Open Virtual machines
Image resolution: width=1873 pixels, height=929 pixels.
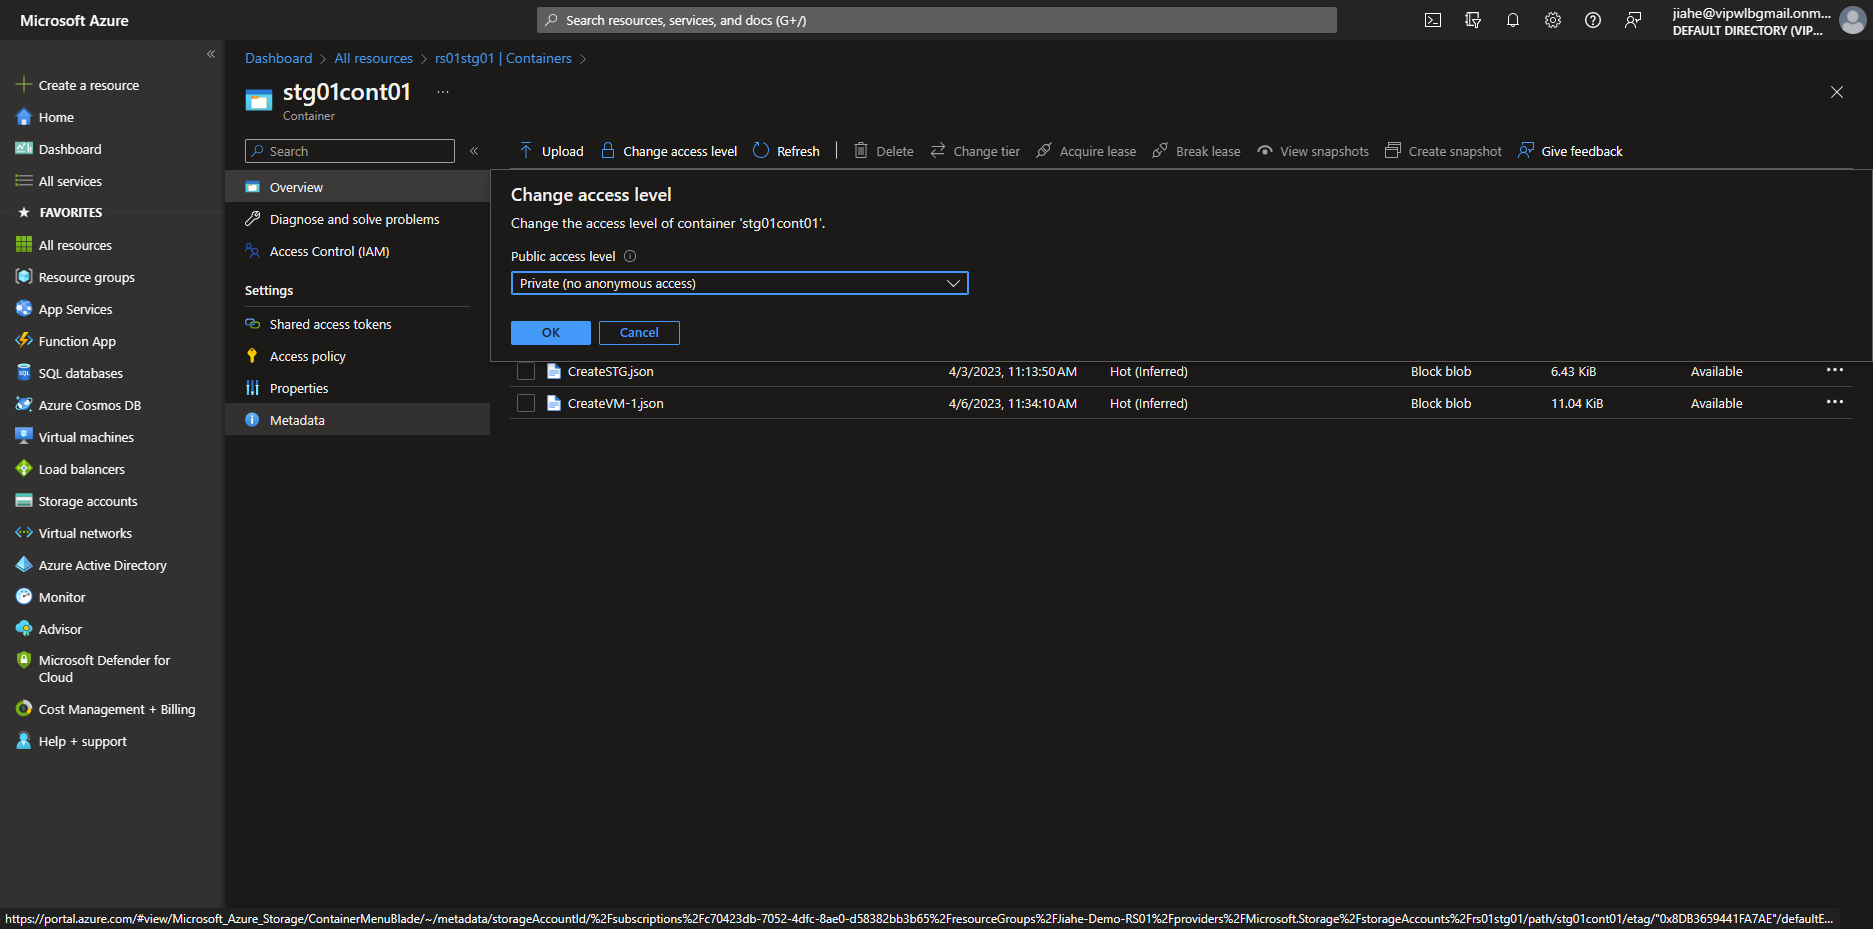click(x=112, y=437)
